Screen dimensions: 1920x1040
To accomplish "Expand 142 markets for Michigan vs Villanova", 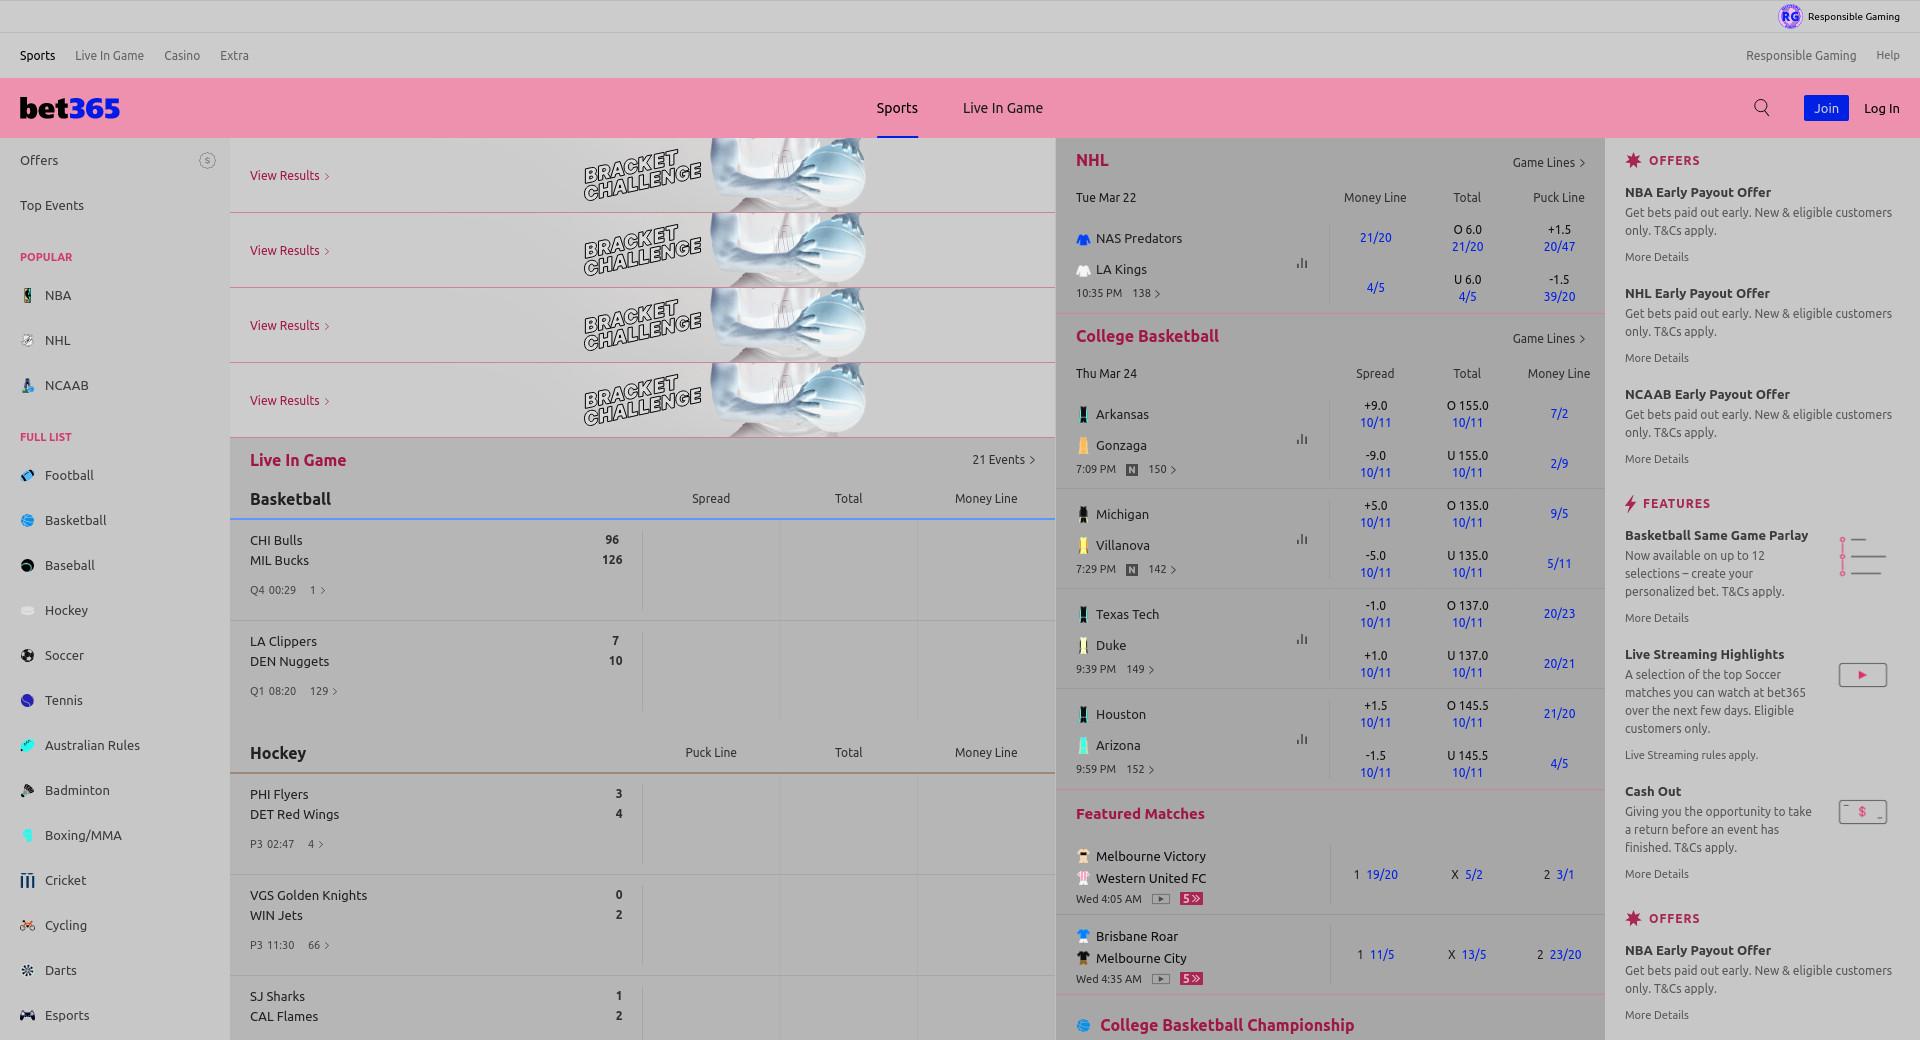I will 1162,569.
